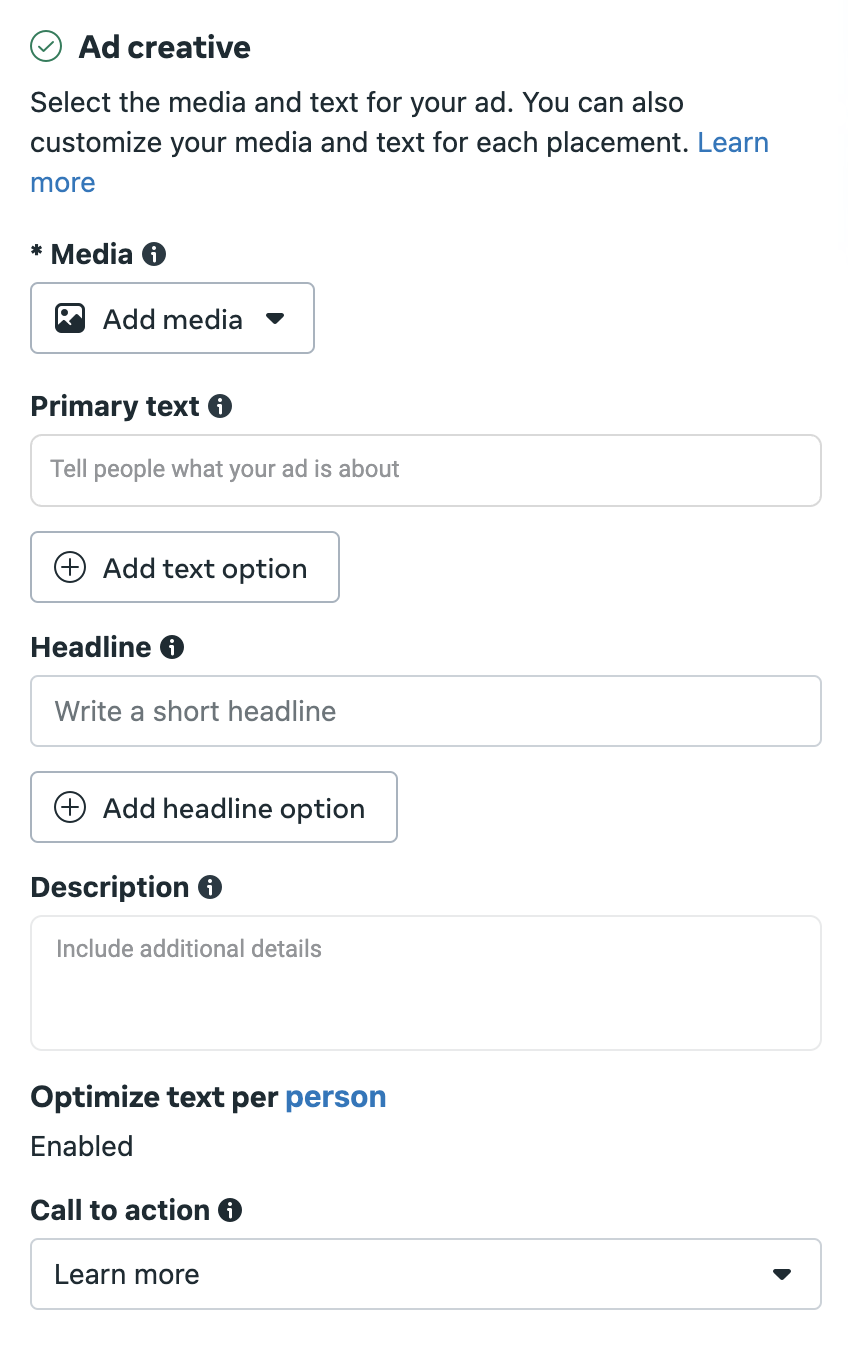Click the image icon in Add media

[x=70, y=319]
